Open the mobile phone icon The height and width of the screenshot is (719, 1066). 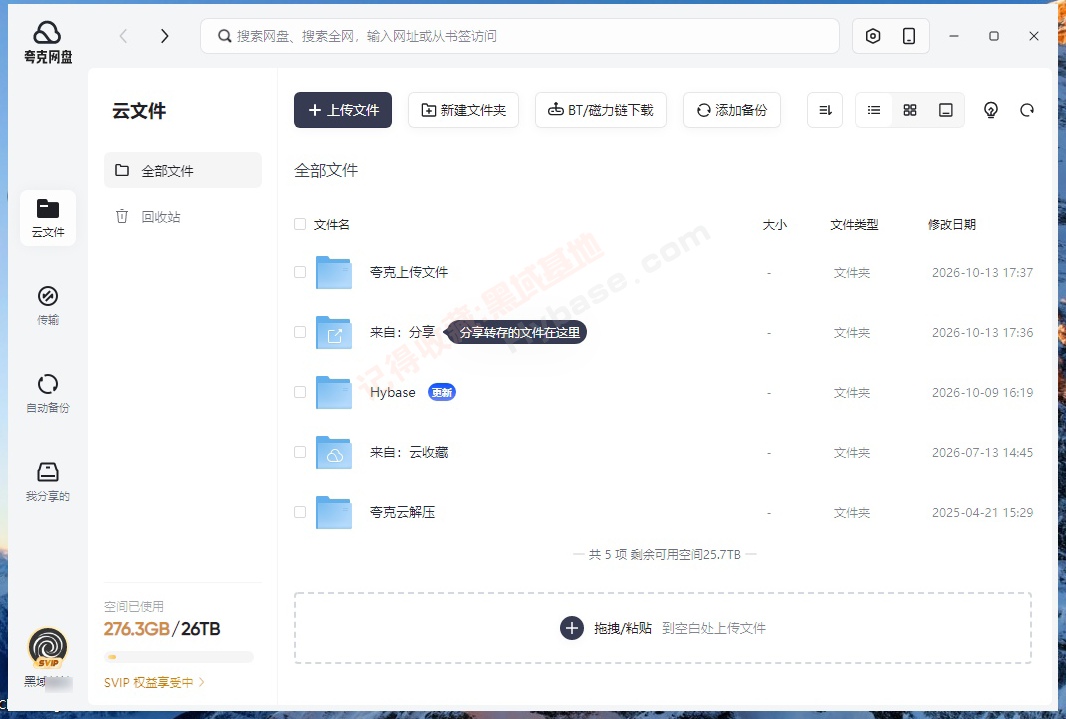(908, 36)
